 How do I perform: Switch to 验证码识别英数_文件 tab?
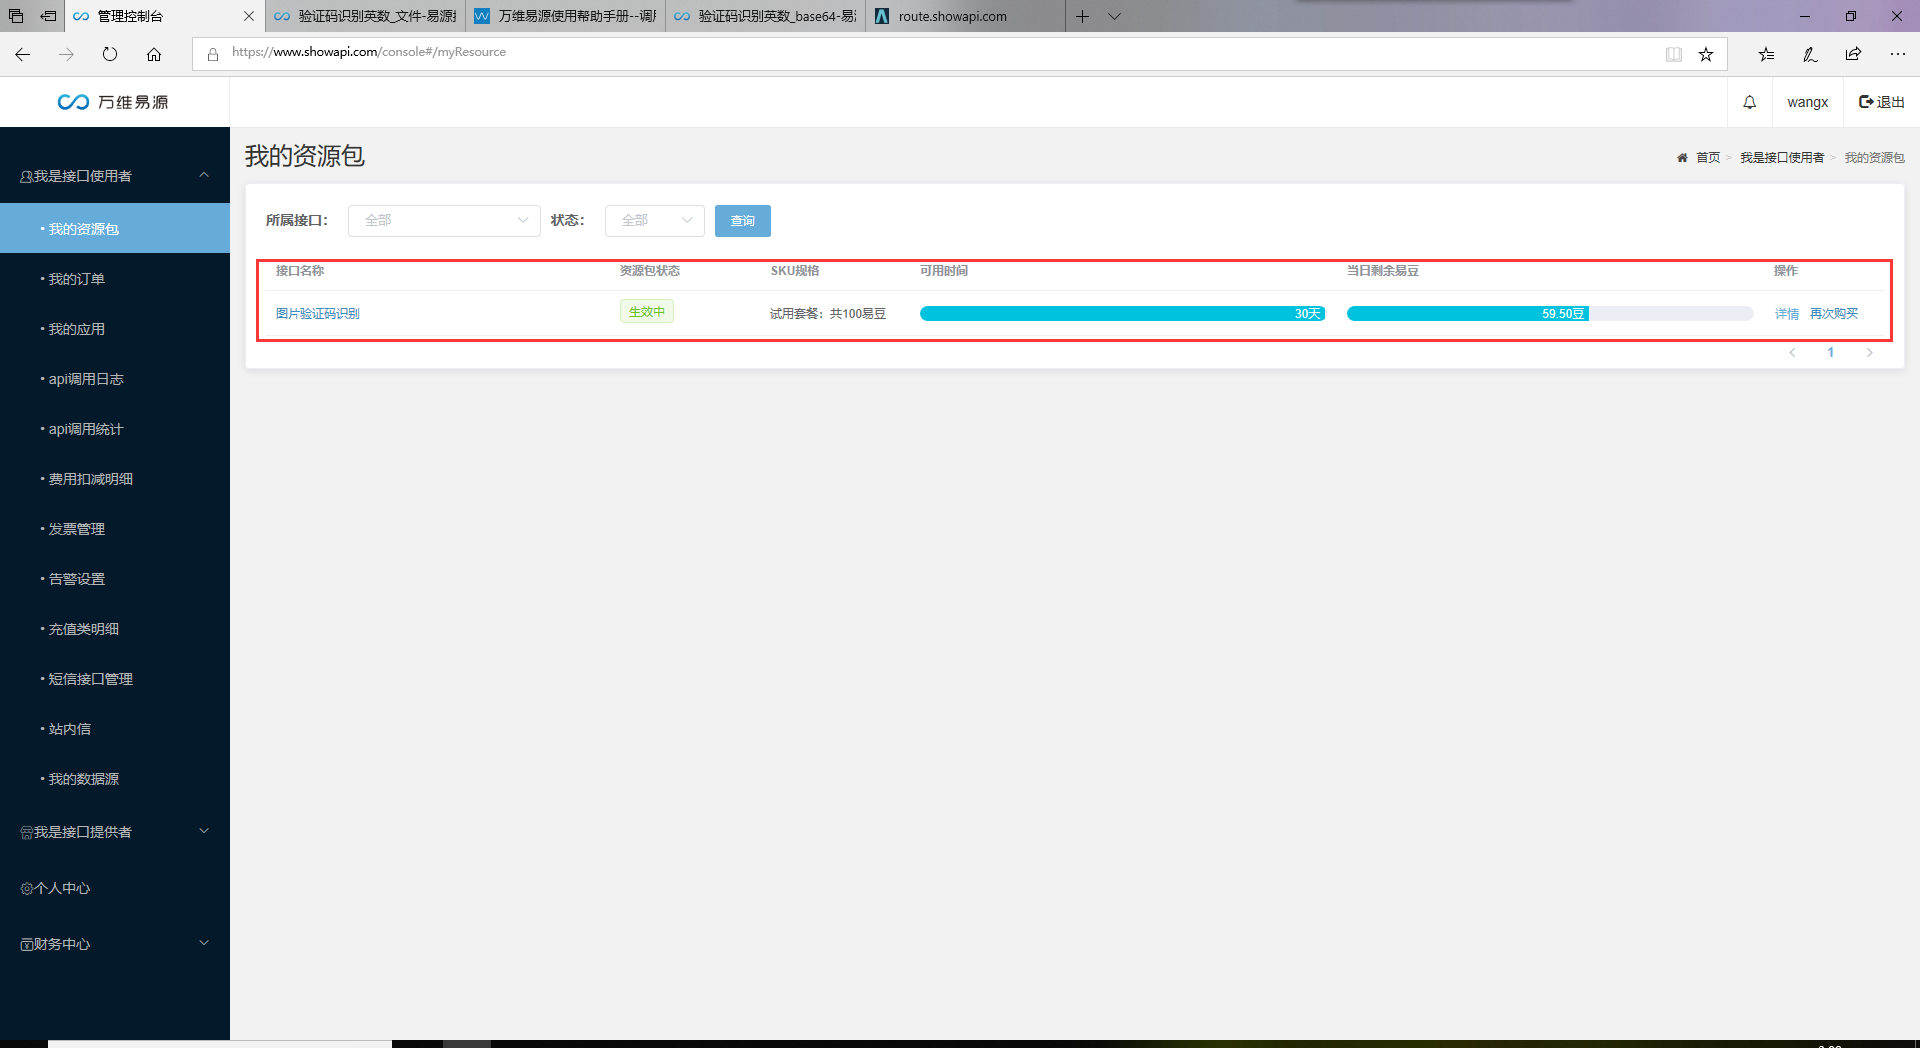[366, 16]
